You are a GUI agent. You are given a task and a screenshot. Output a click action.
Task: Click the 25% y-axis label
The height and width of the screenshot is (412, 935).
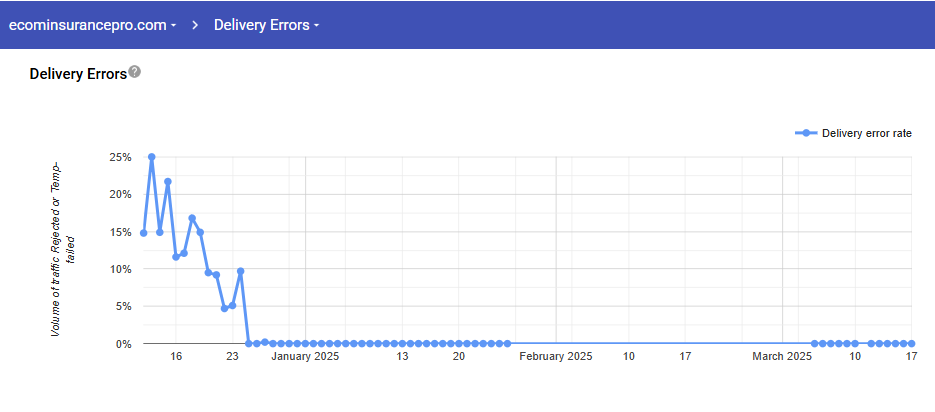pyautogui.click(x=121, y=157)
